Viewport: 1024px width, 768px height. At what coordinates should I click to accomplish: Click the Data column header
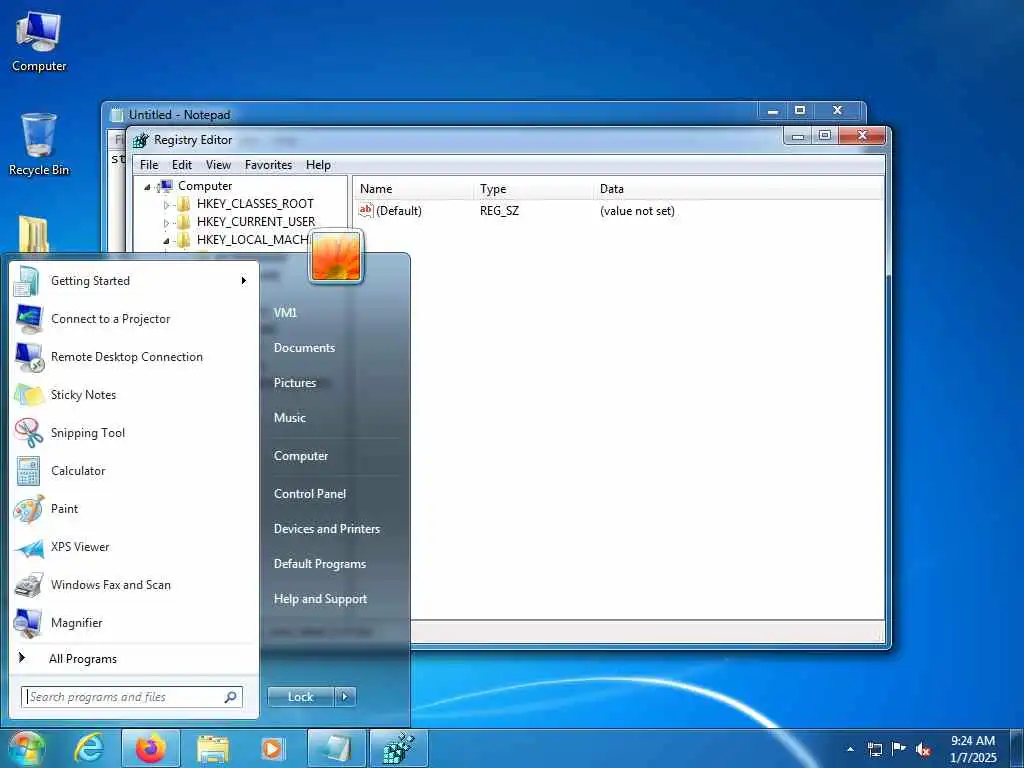pos(738,189)
